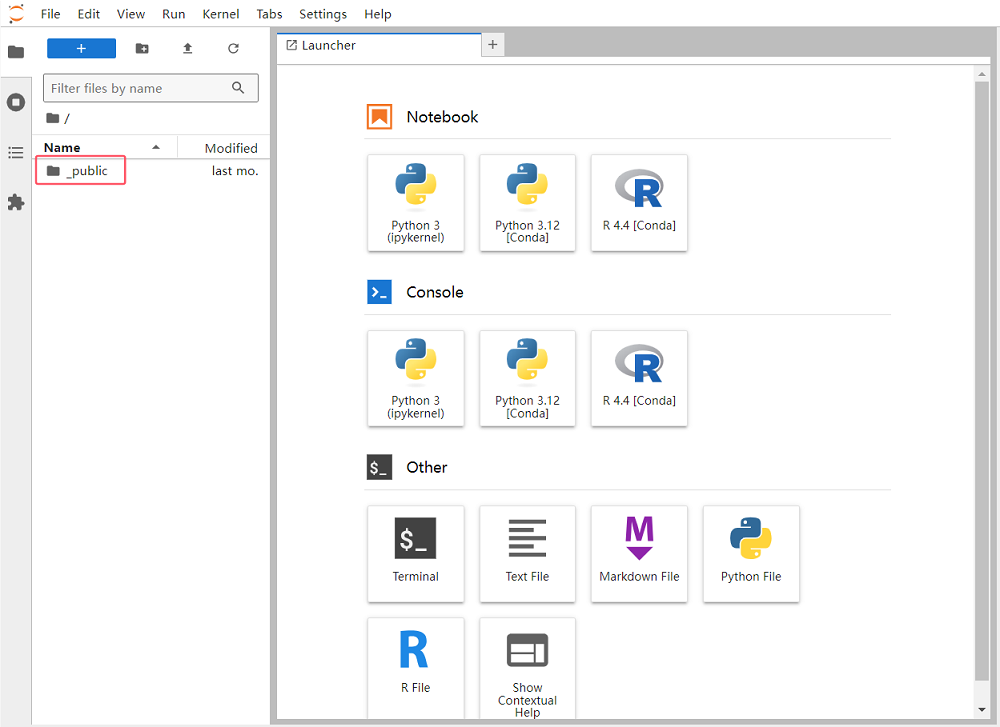Image resolution: width=1000 pixels, height=727 pixels.
Task: Click the Other section heading text
Action: (x=427, y=467)
